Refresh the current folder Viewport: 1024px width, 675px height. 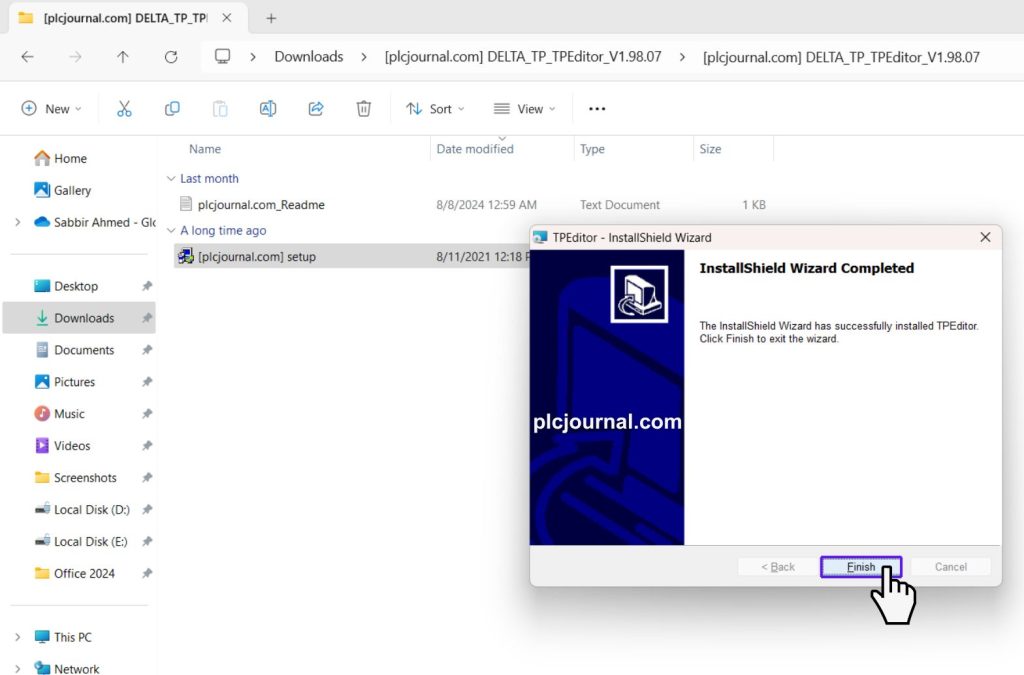click(171, 57)
